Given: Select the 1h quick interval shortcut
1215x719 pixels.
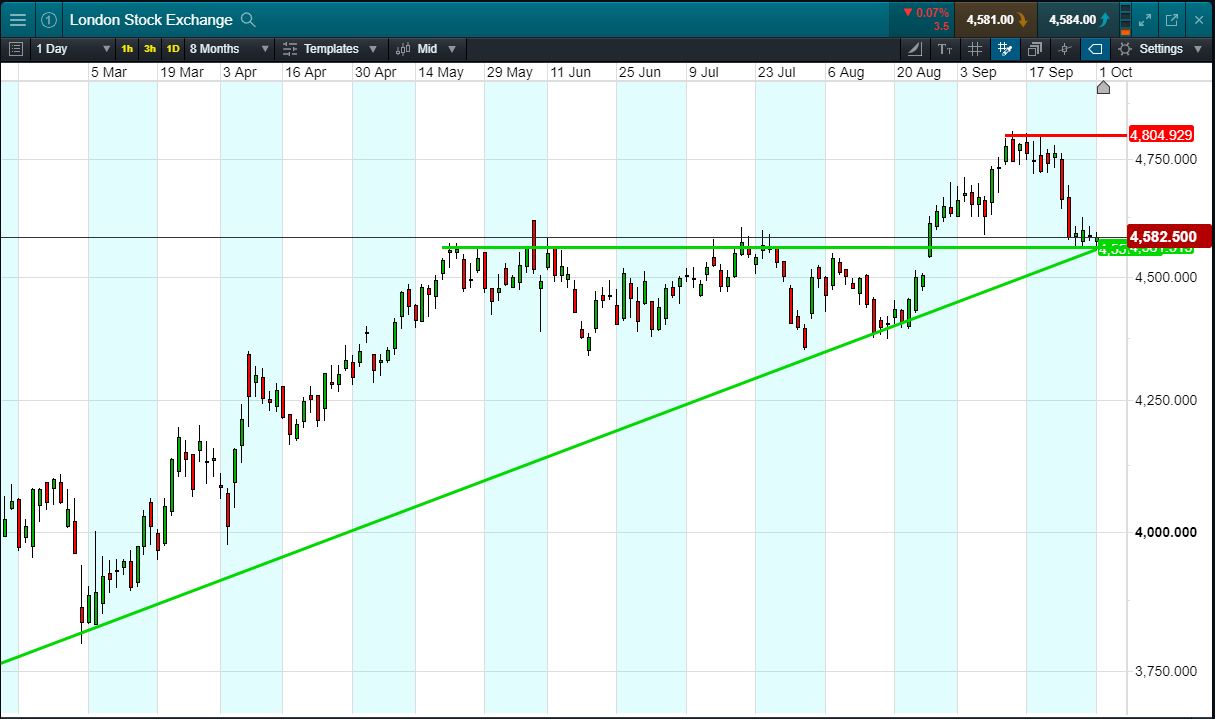Looking at the screenshot, I should [127, 49].
